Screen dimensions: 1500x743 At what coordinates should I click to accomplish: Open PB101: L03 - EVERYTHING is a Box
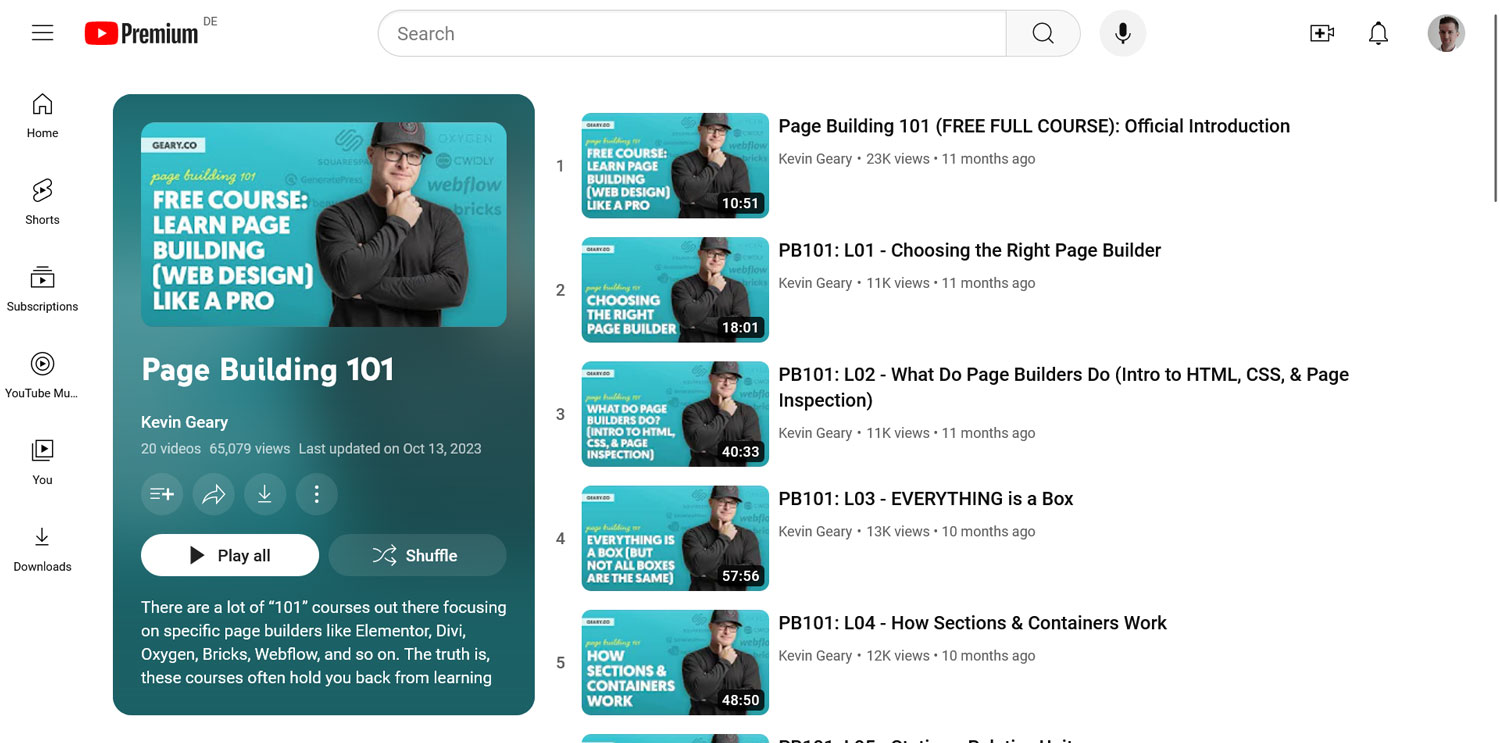click(x=925, y=499)
